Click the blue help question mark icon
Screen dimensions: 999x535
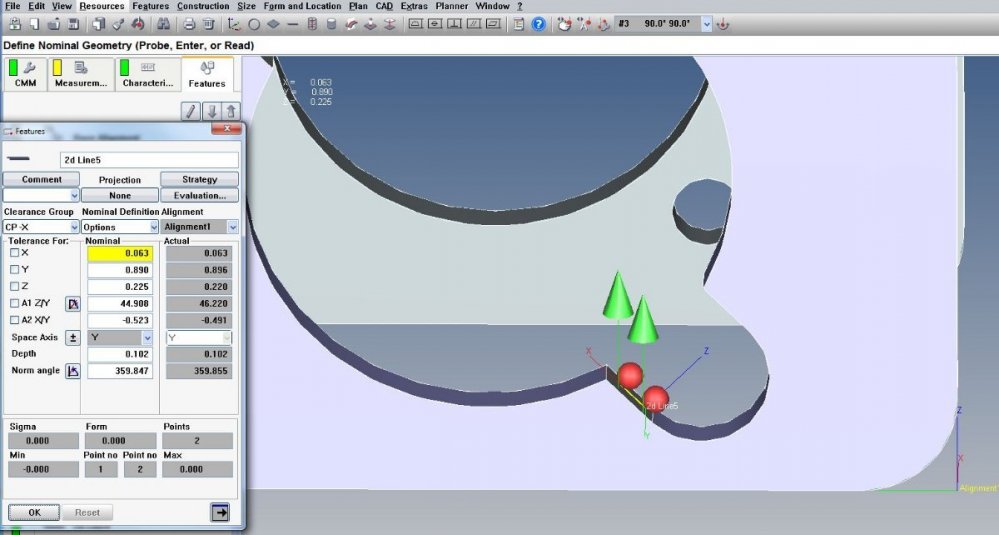coord(539,23)
